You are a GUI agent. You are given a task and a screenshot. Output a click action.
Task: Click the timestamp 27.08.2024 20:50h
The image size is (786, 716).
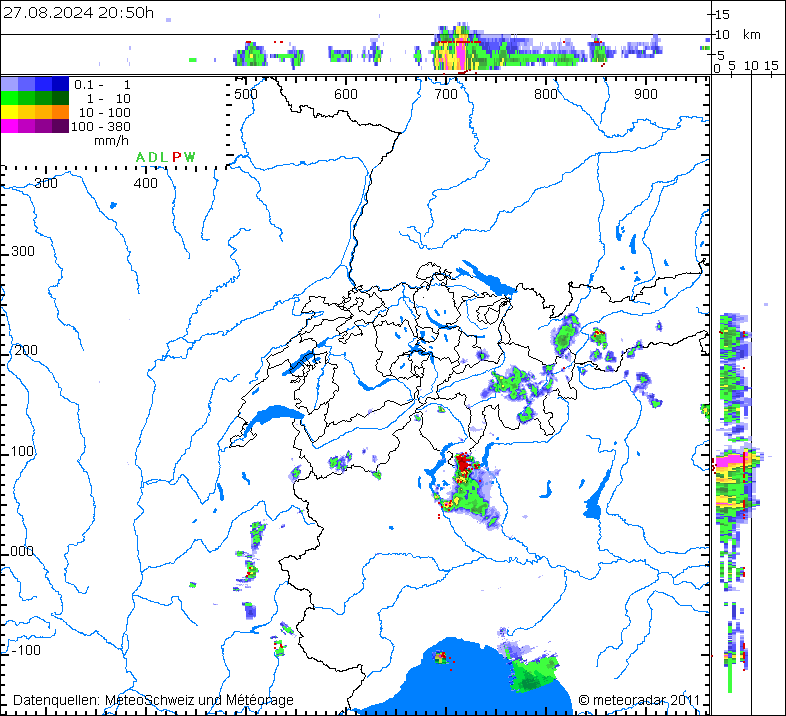click(x=79, y=13)
